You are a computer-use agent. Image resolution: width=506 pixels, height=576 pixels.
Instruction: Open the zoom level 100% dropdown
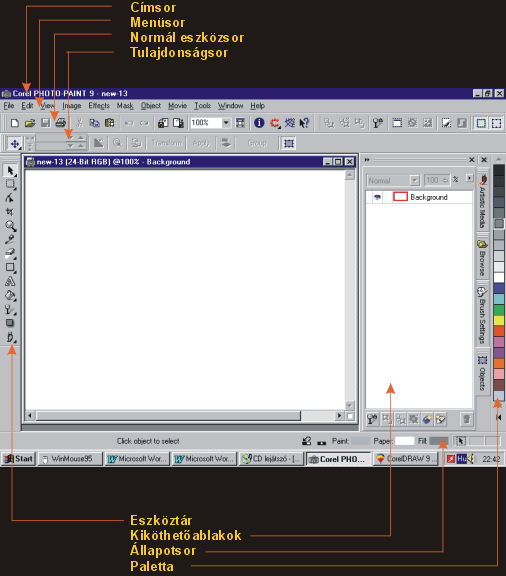pos(226,123)
